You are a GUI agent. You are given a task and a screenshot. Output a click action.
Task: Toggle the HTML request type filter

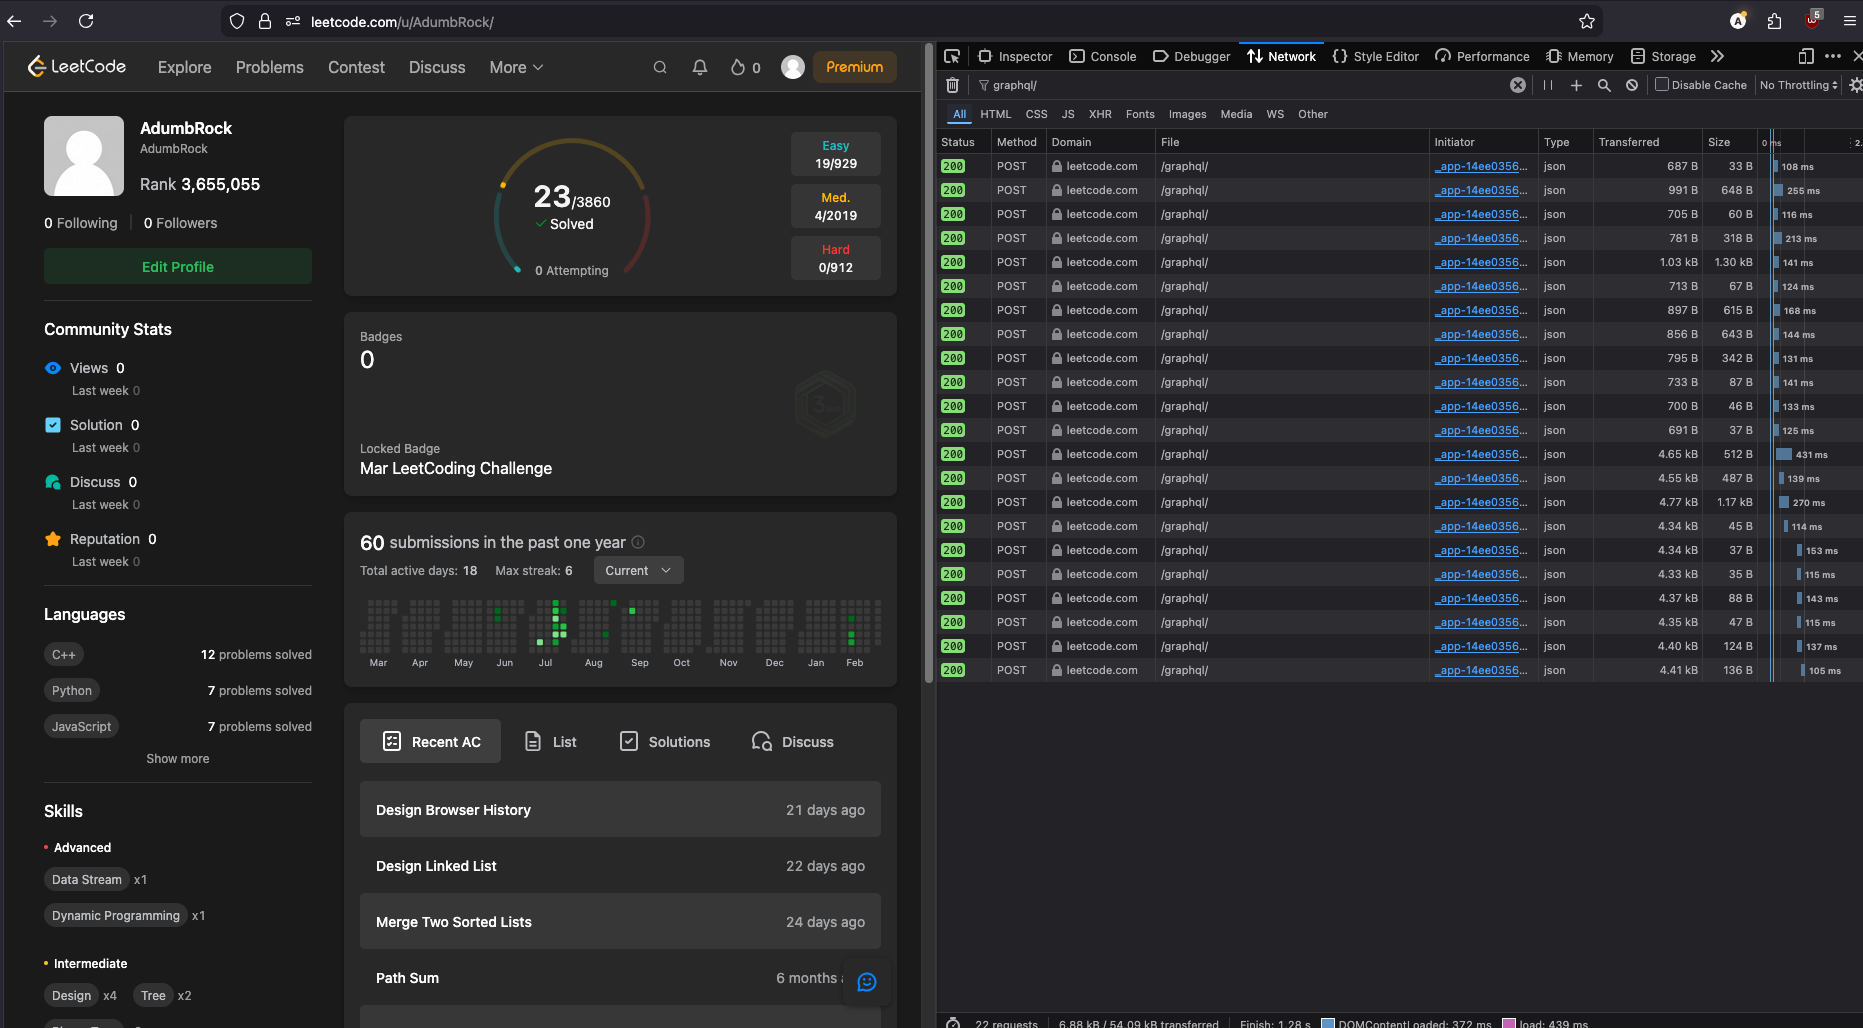click(996, 114)
